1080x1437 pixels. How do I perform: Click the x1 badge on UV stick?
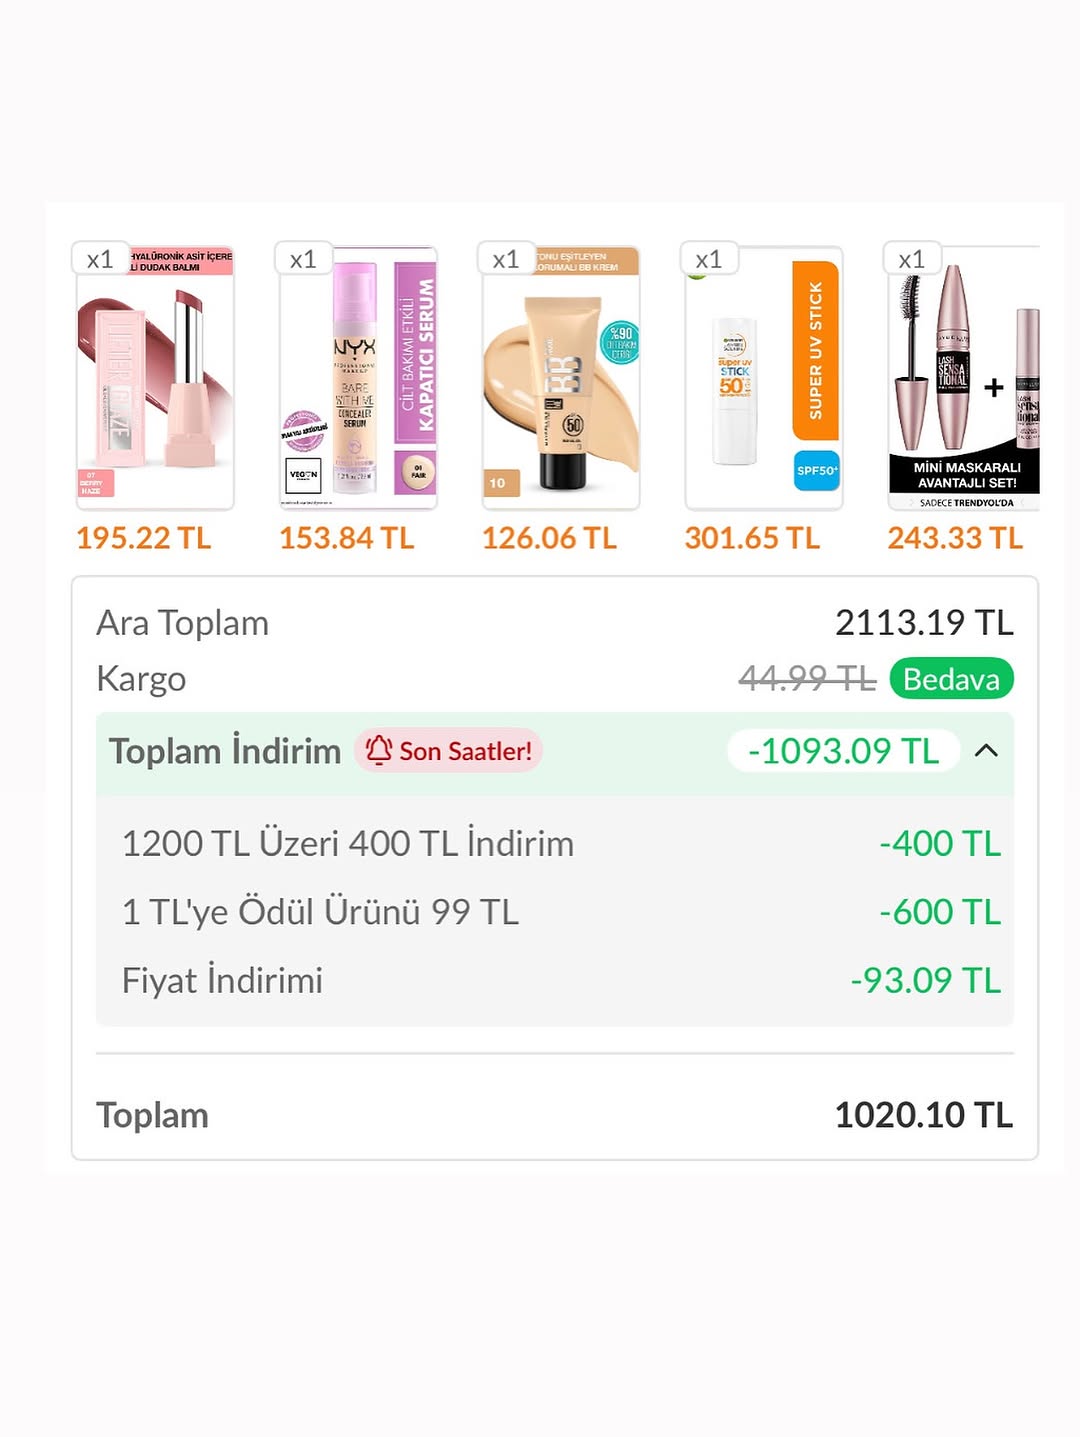[709, 260]
